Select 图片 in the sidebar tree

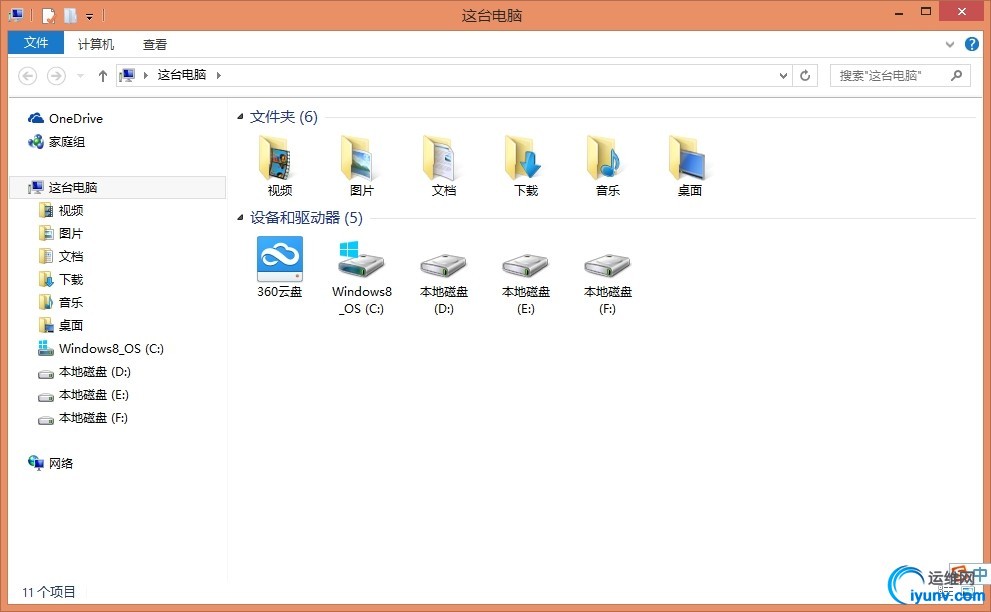click(x=61, y=233)
